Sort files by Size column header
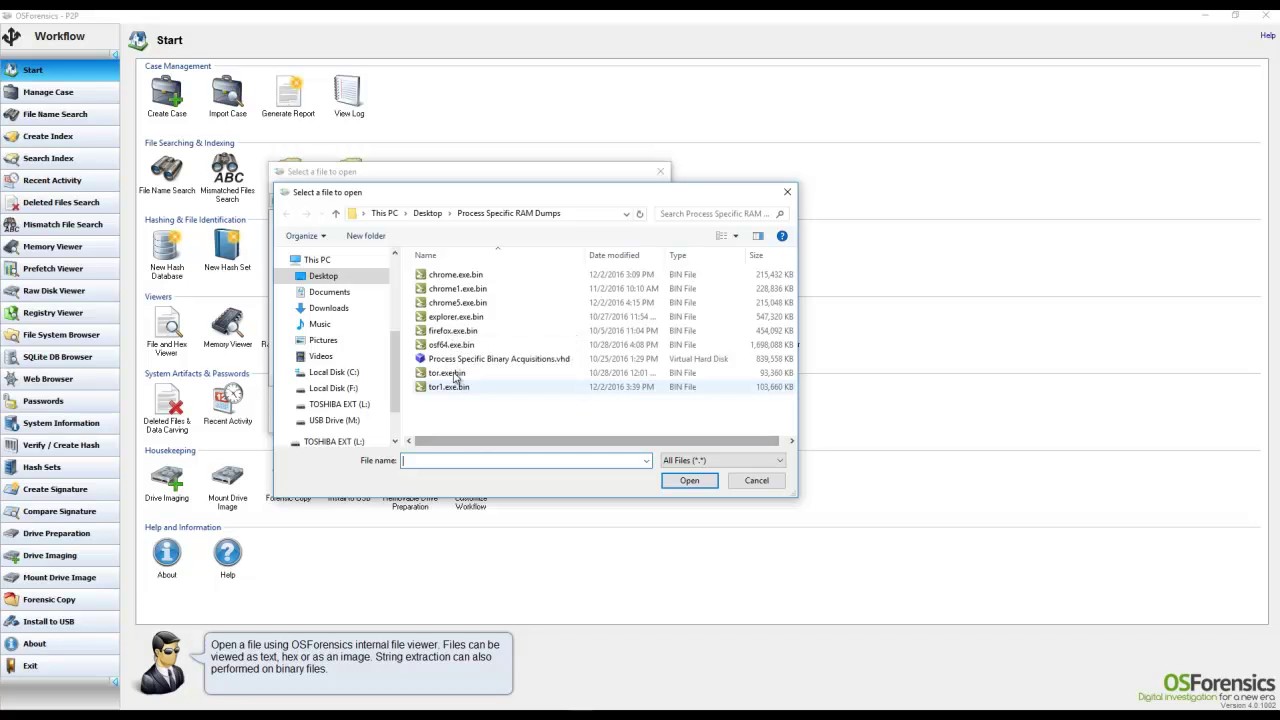The image size is (1280, 720). (756, 255)
